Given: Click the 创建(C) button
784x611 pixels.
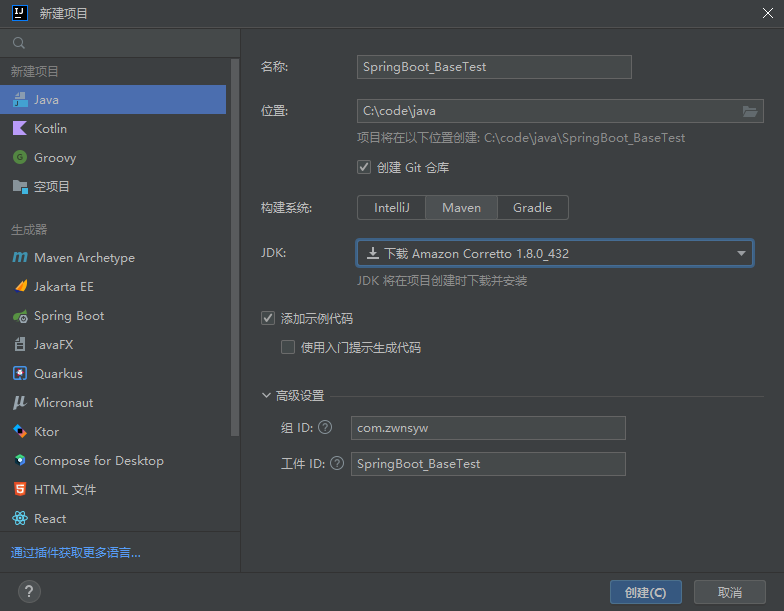Looking at the screenshot, I should point(646,592).
